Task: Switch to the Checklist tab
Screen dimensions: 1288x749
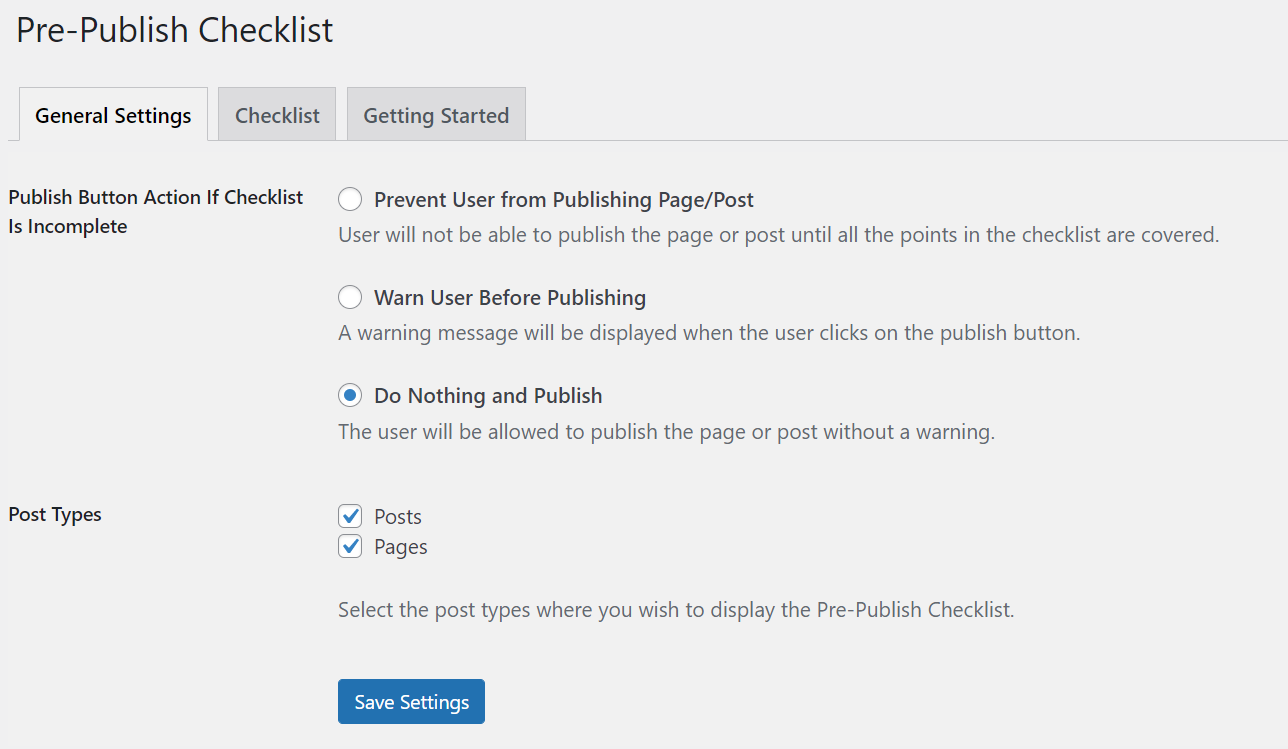Action: tap(277, 116)
